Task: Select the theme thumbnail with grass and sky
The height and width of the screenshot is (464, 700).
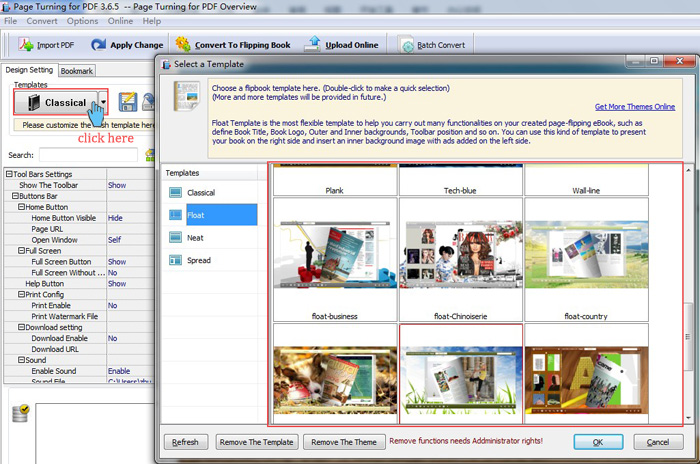Action: click(461, 374)
